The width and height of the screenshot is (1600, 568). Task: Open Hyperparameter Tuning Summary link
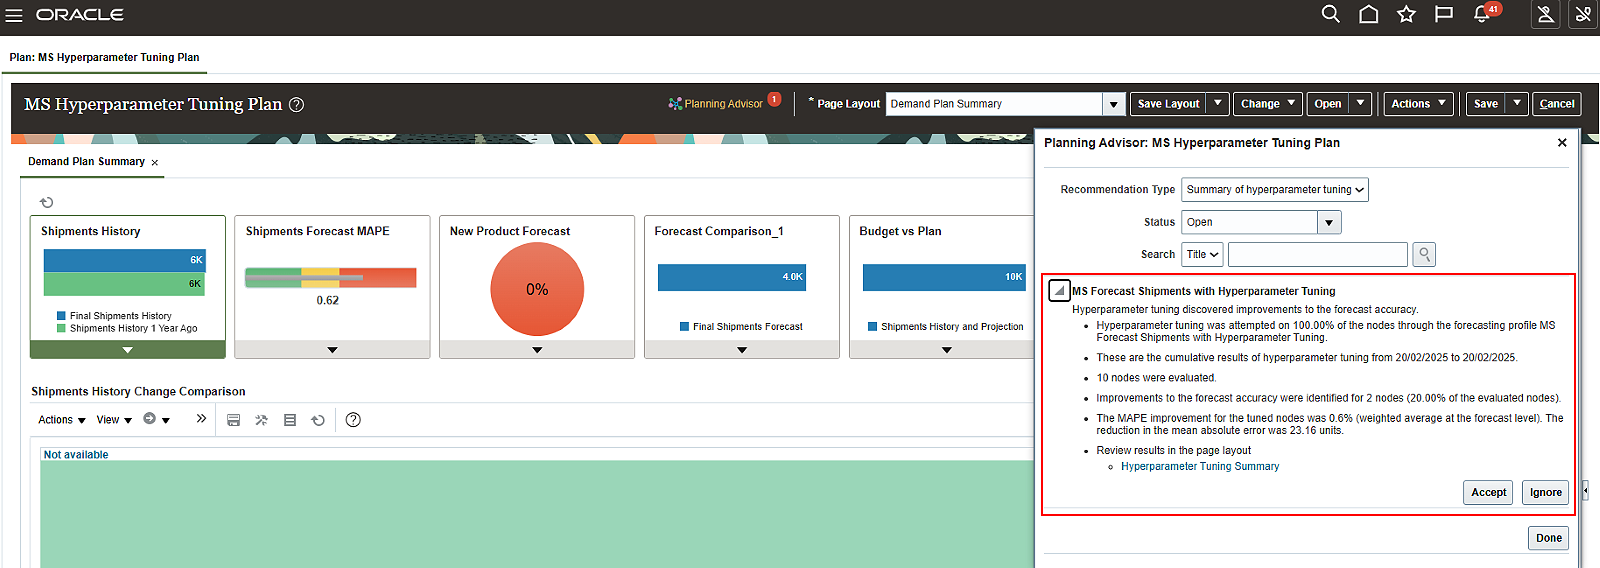[1200, 467]
